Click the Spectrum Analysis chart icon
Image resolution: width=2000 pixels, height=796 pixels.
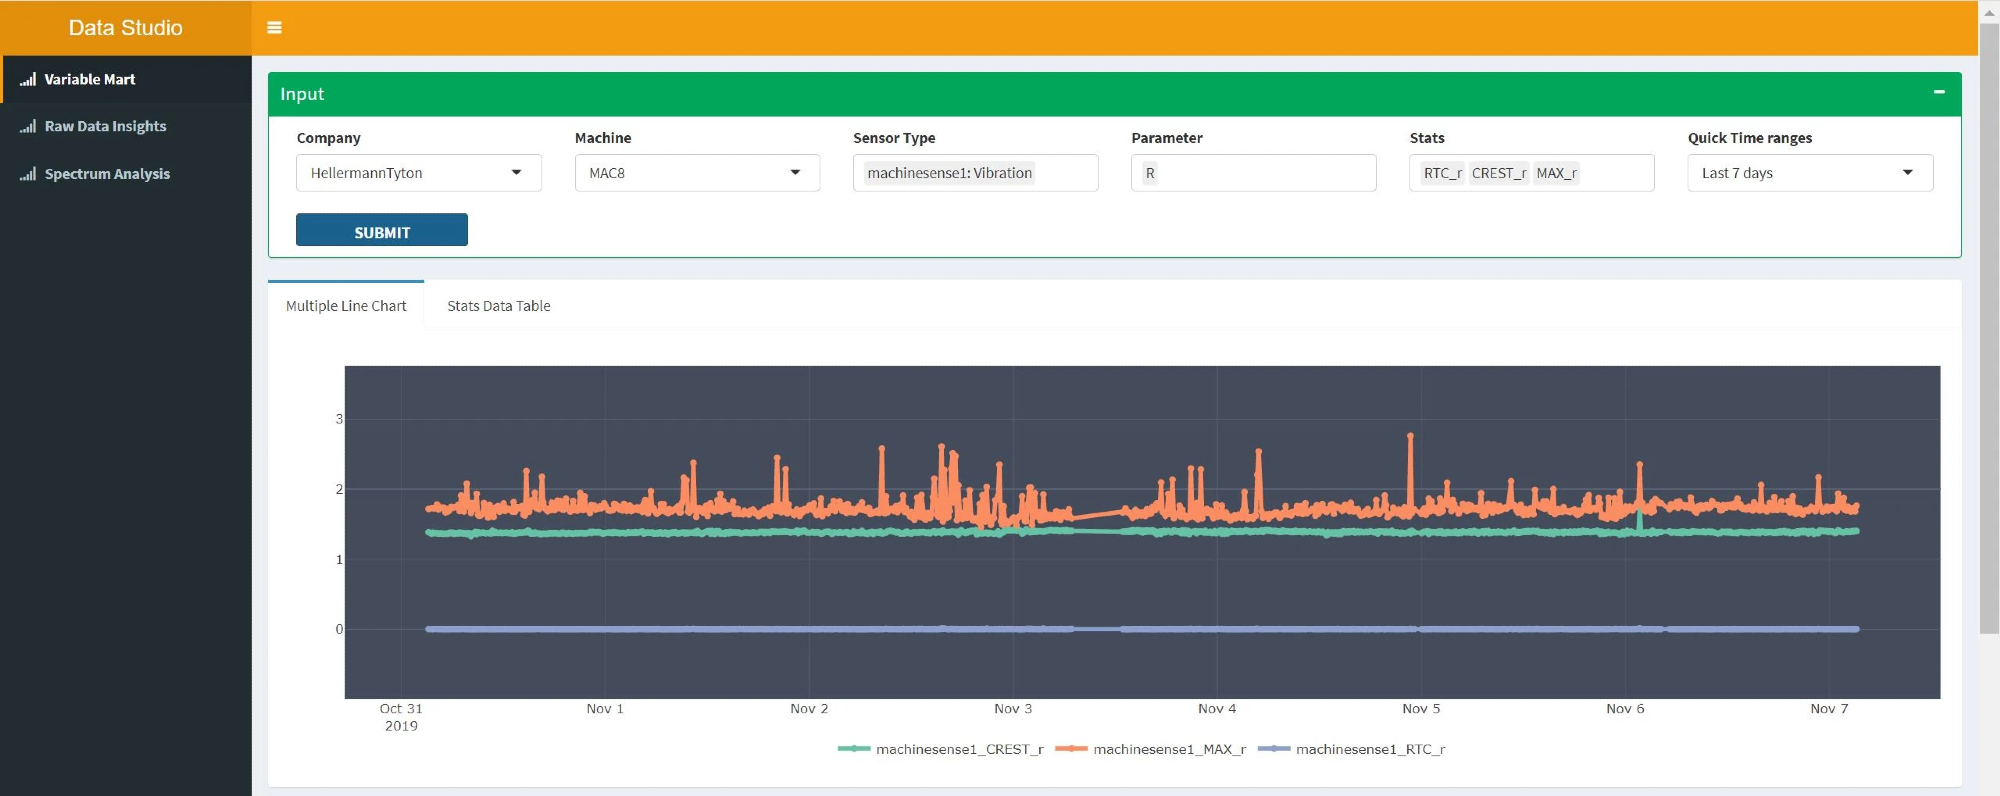[x=28, y=174]
